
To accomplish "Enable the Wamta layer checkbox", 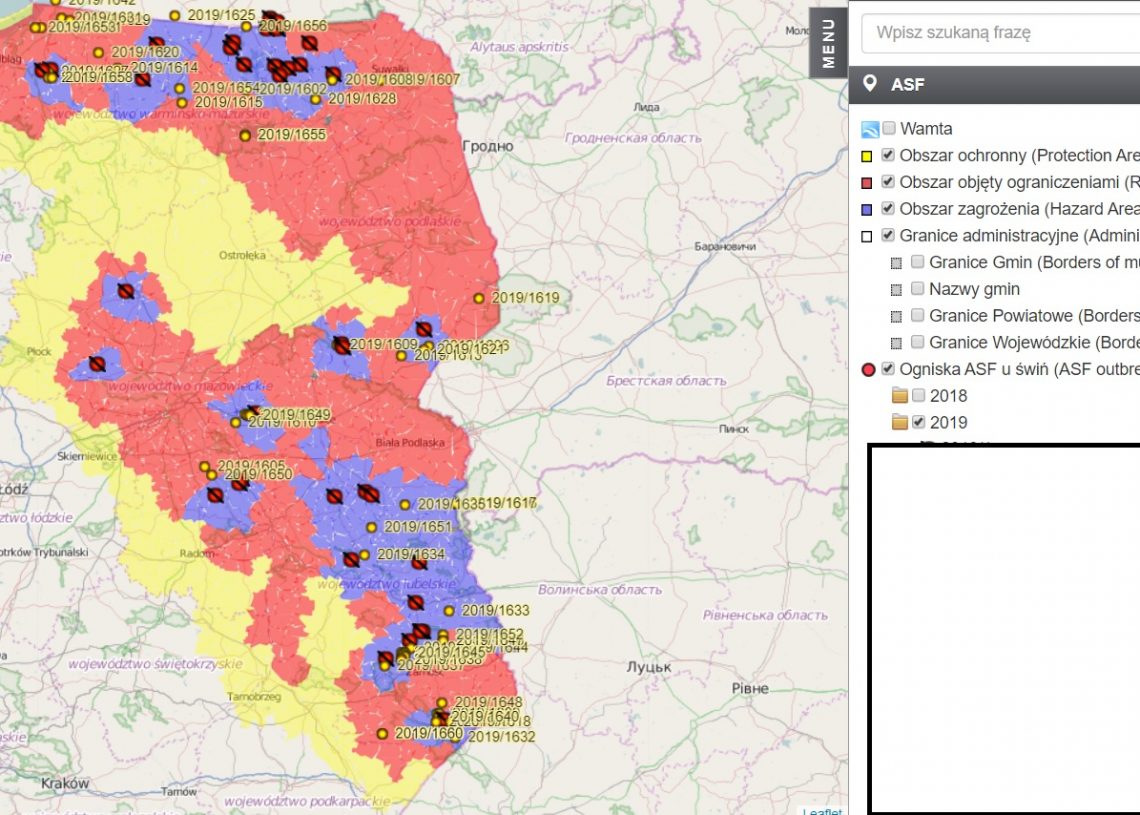I will pos(888,128).
